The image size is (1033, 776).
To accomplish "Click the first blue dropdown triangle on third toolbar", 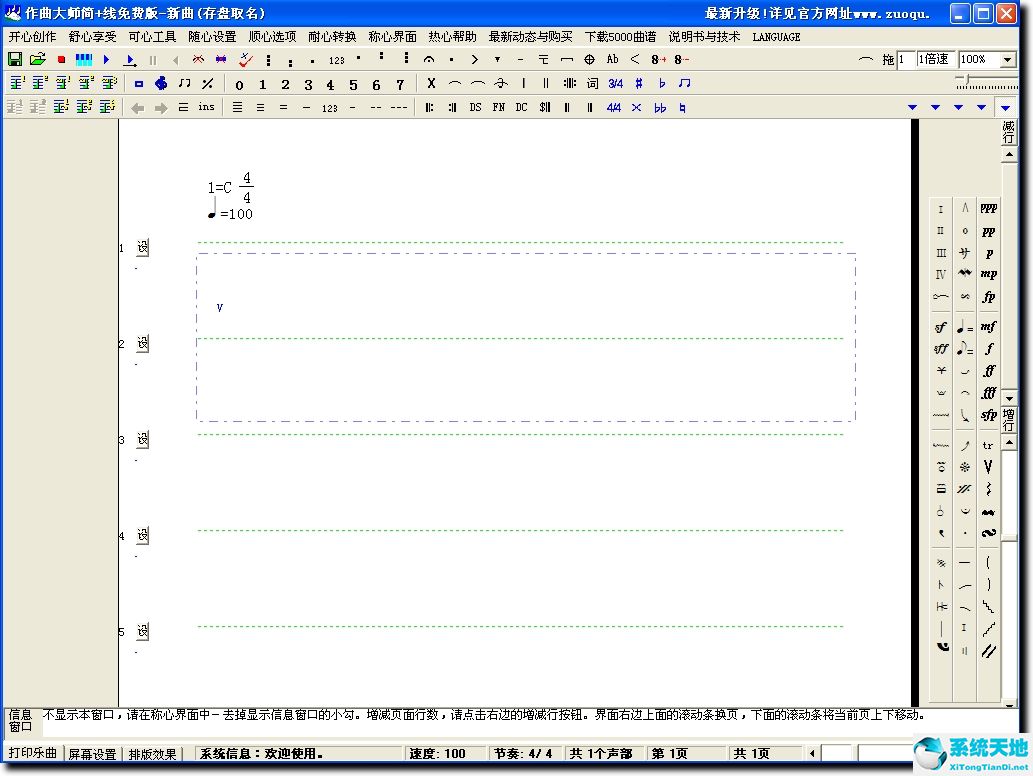I will [912, 107].
